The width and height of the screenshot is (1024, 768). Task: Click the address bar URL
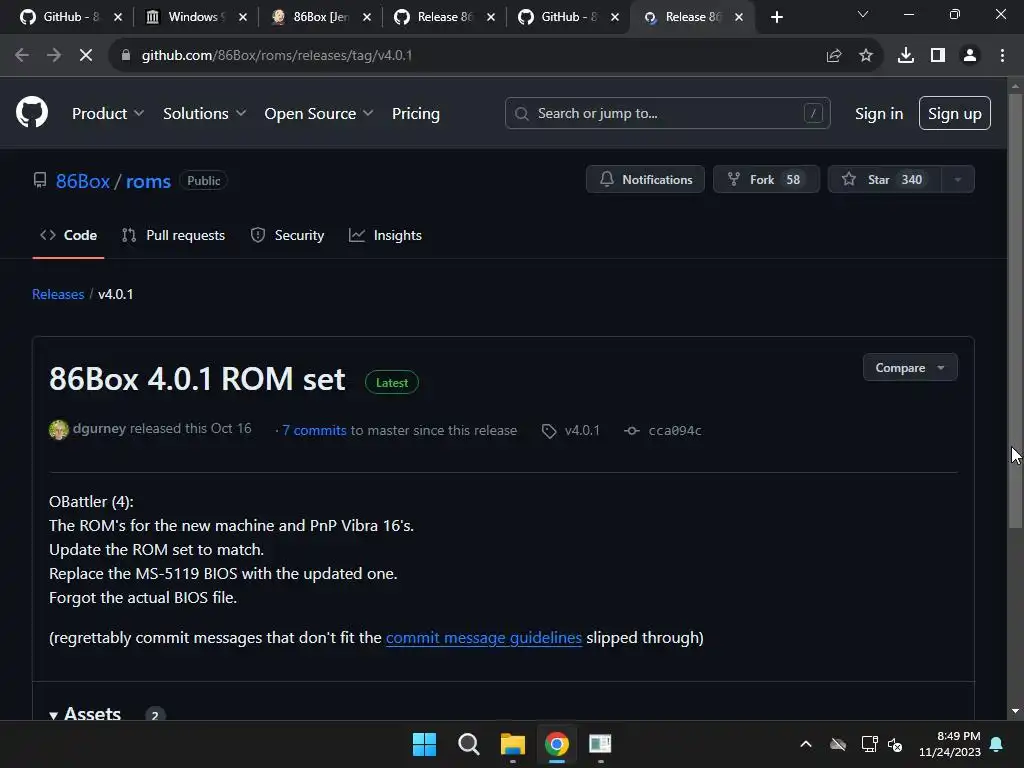pos(277,56)
